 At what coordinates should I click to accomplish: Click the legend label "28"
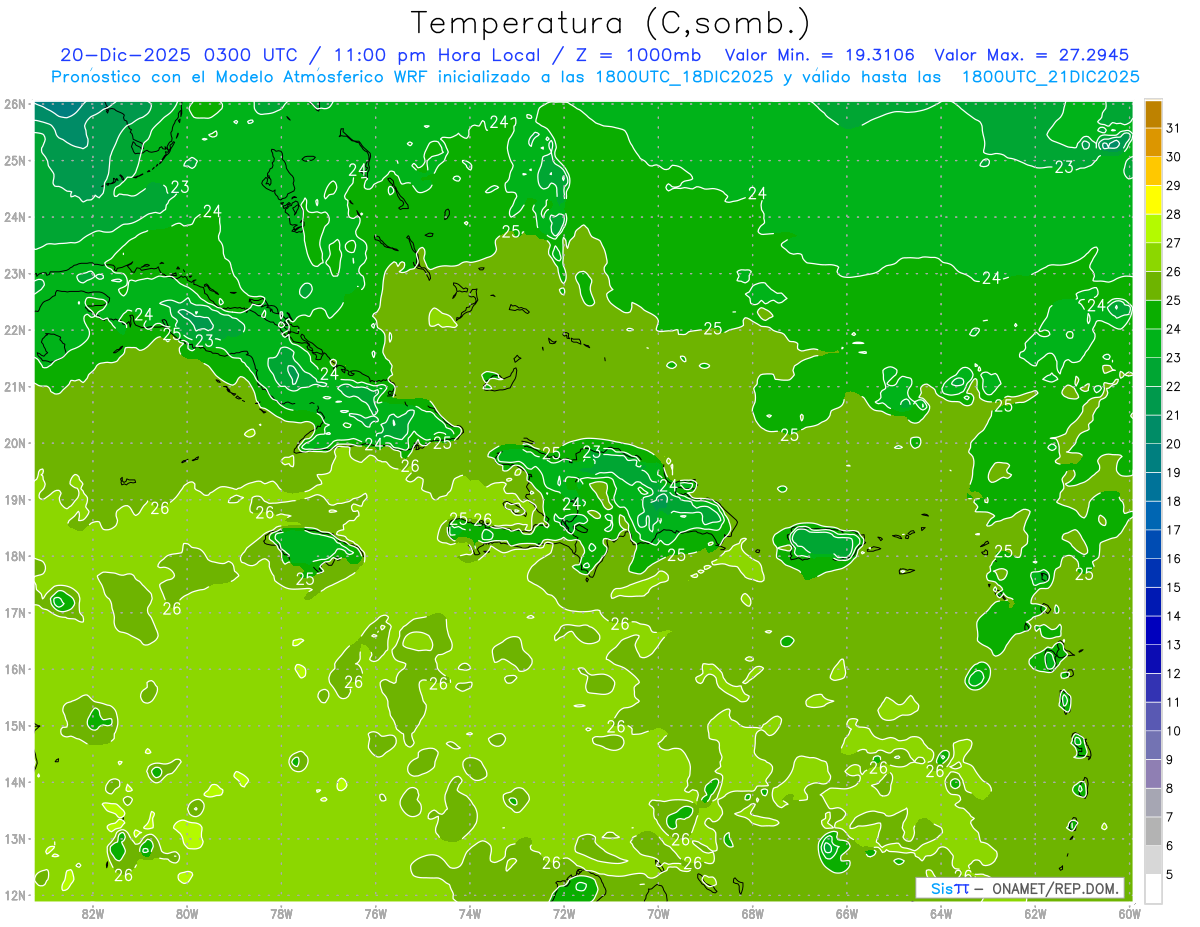pyautogui.click(x=1173, y=214)
